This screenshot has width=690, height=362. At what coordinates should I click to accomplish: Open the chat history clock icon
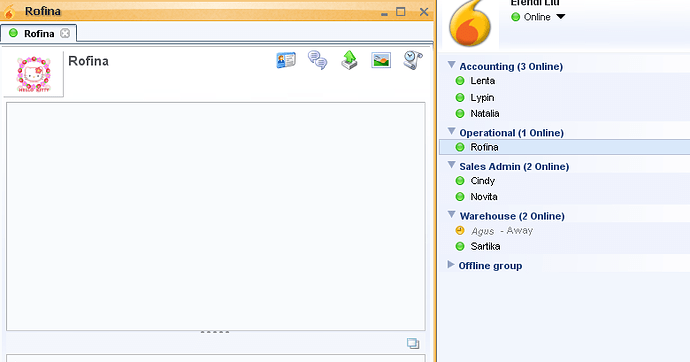pyautogui.click(x=413, y=60)
